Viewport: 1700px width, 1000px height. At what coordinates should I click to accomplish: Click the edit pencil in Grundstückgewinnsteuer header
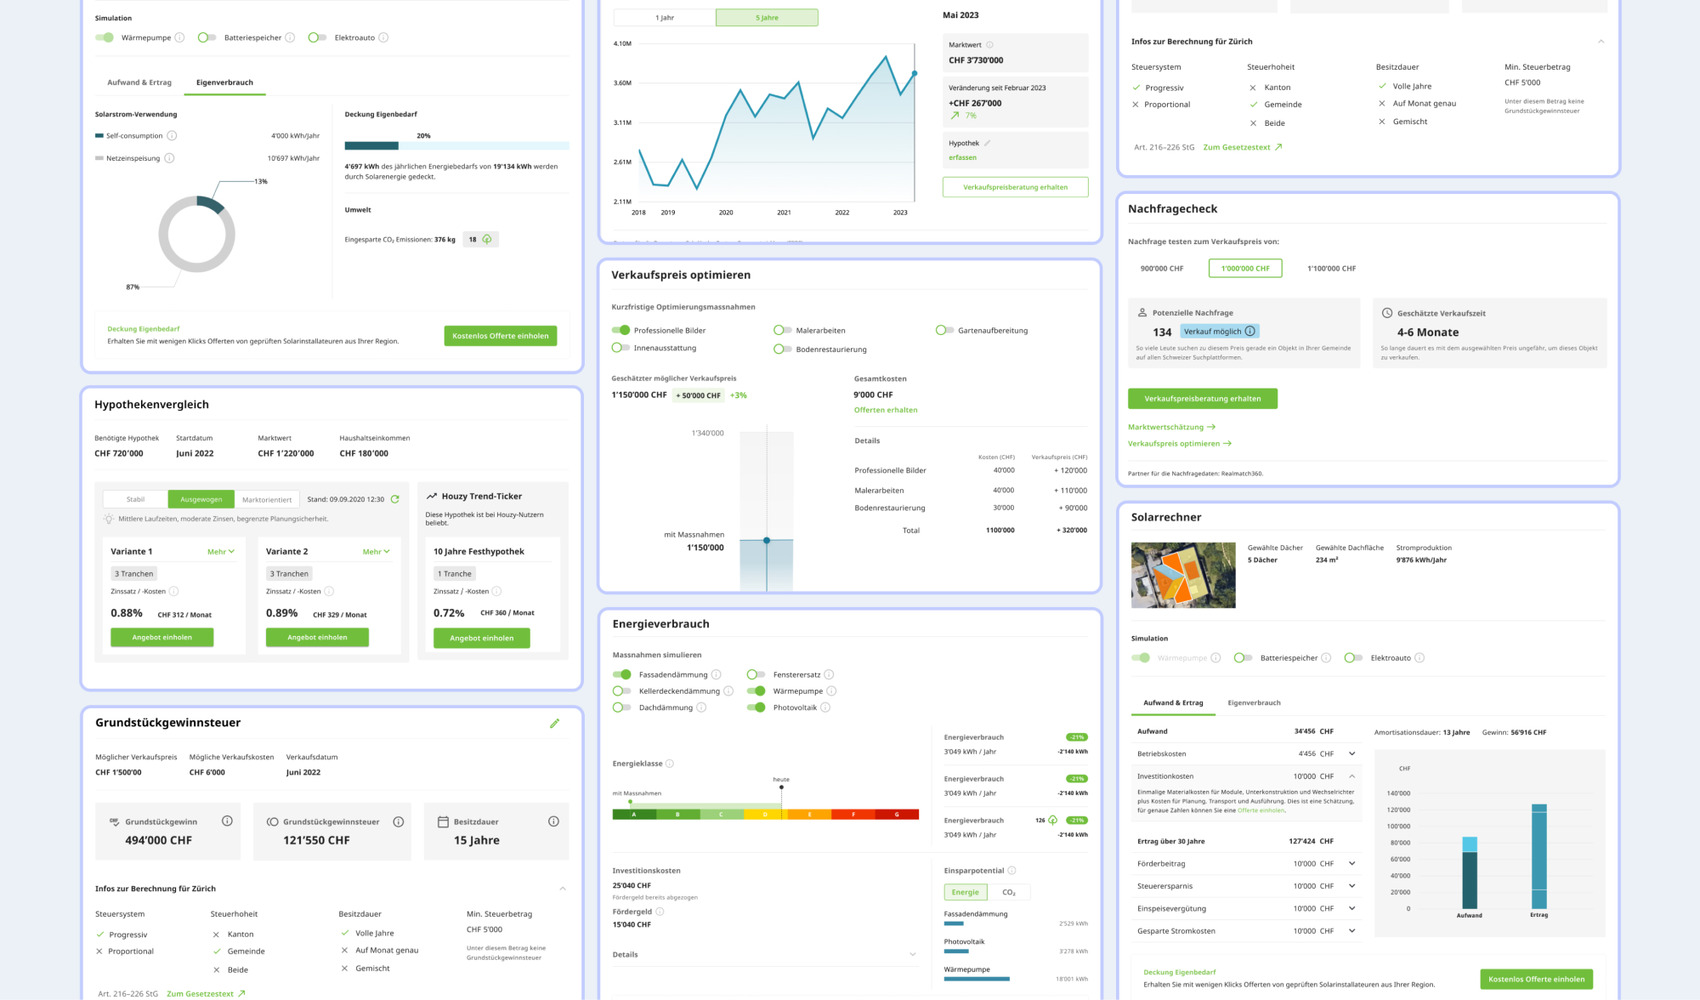pos(554,723)
